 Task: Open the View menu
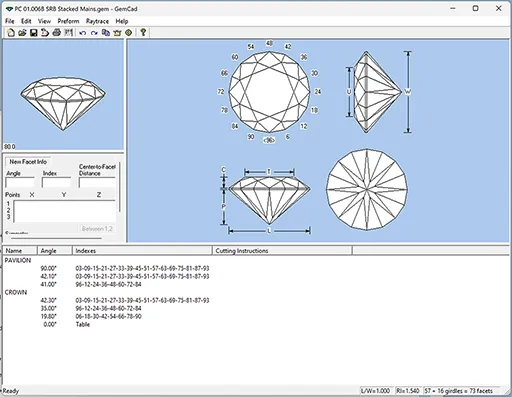44,21
